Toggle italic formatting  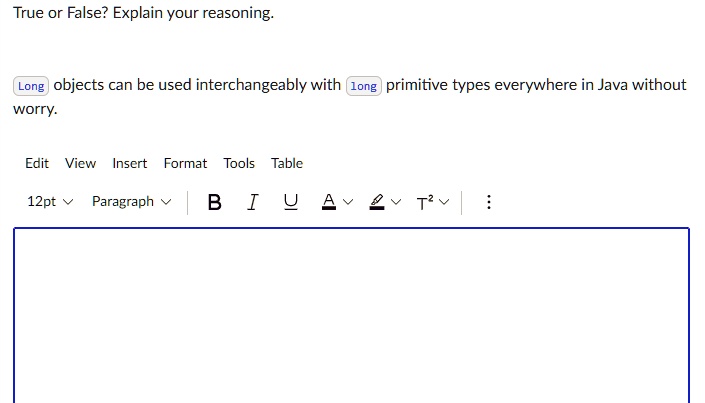click(253, 202)
